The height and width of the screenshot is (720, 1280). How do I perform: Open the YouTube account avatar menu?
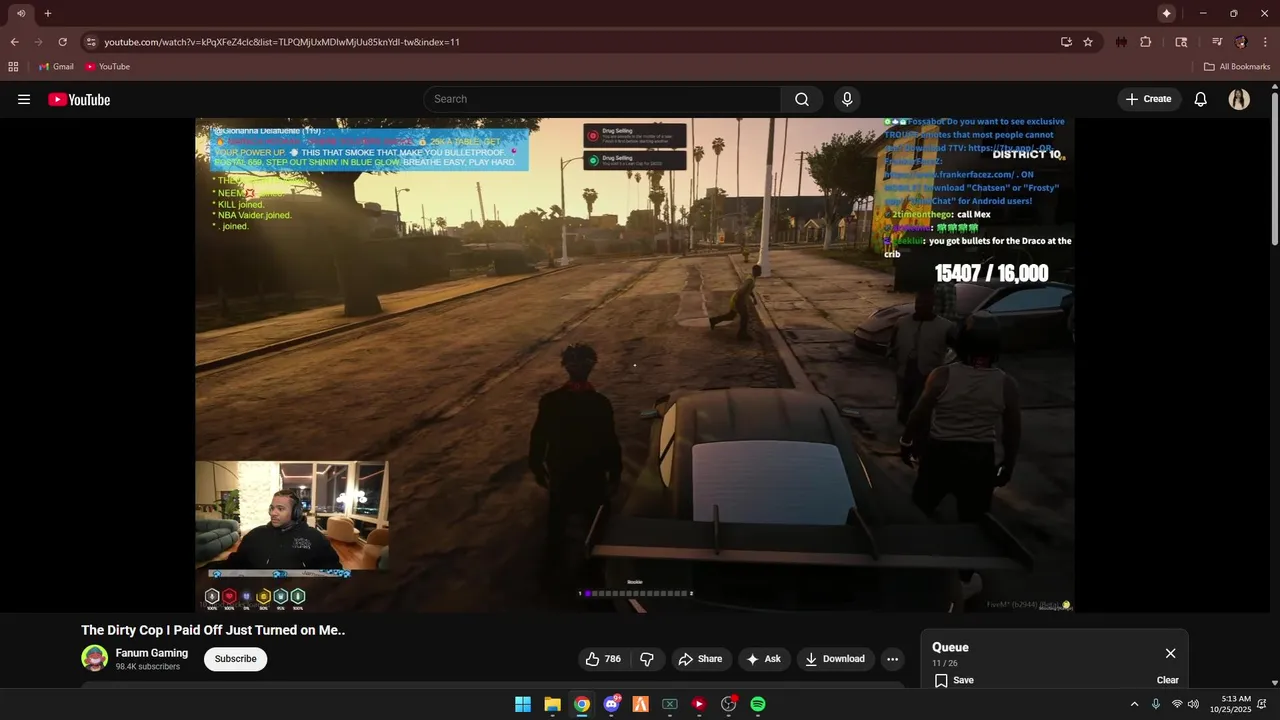coord(1239,99)
